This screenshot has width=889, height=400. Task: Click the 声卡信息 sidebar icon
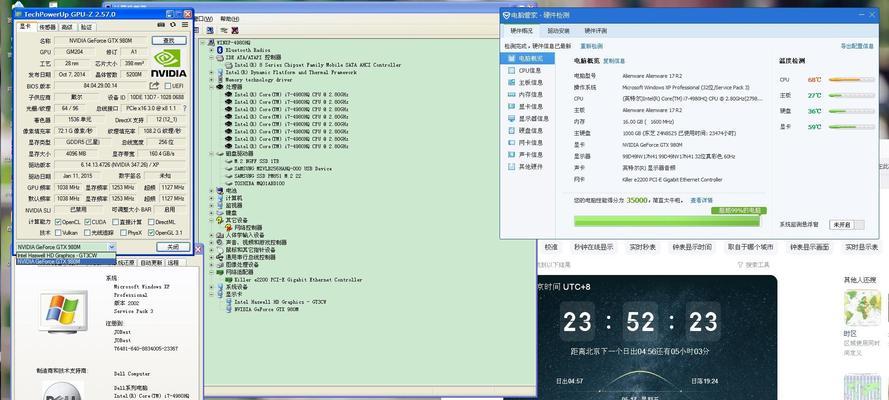[511, 155]
